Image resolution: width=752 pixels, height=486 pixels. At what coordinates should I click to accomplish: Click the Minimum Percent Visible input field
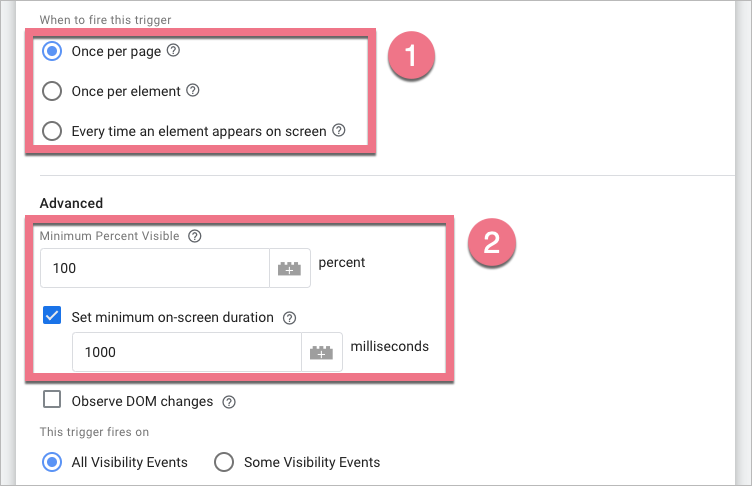(x=155, y=268)
